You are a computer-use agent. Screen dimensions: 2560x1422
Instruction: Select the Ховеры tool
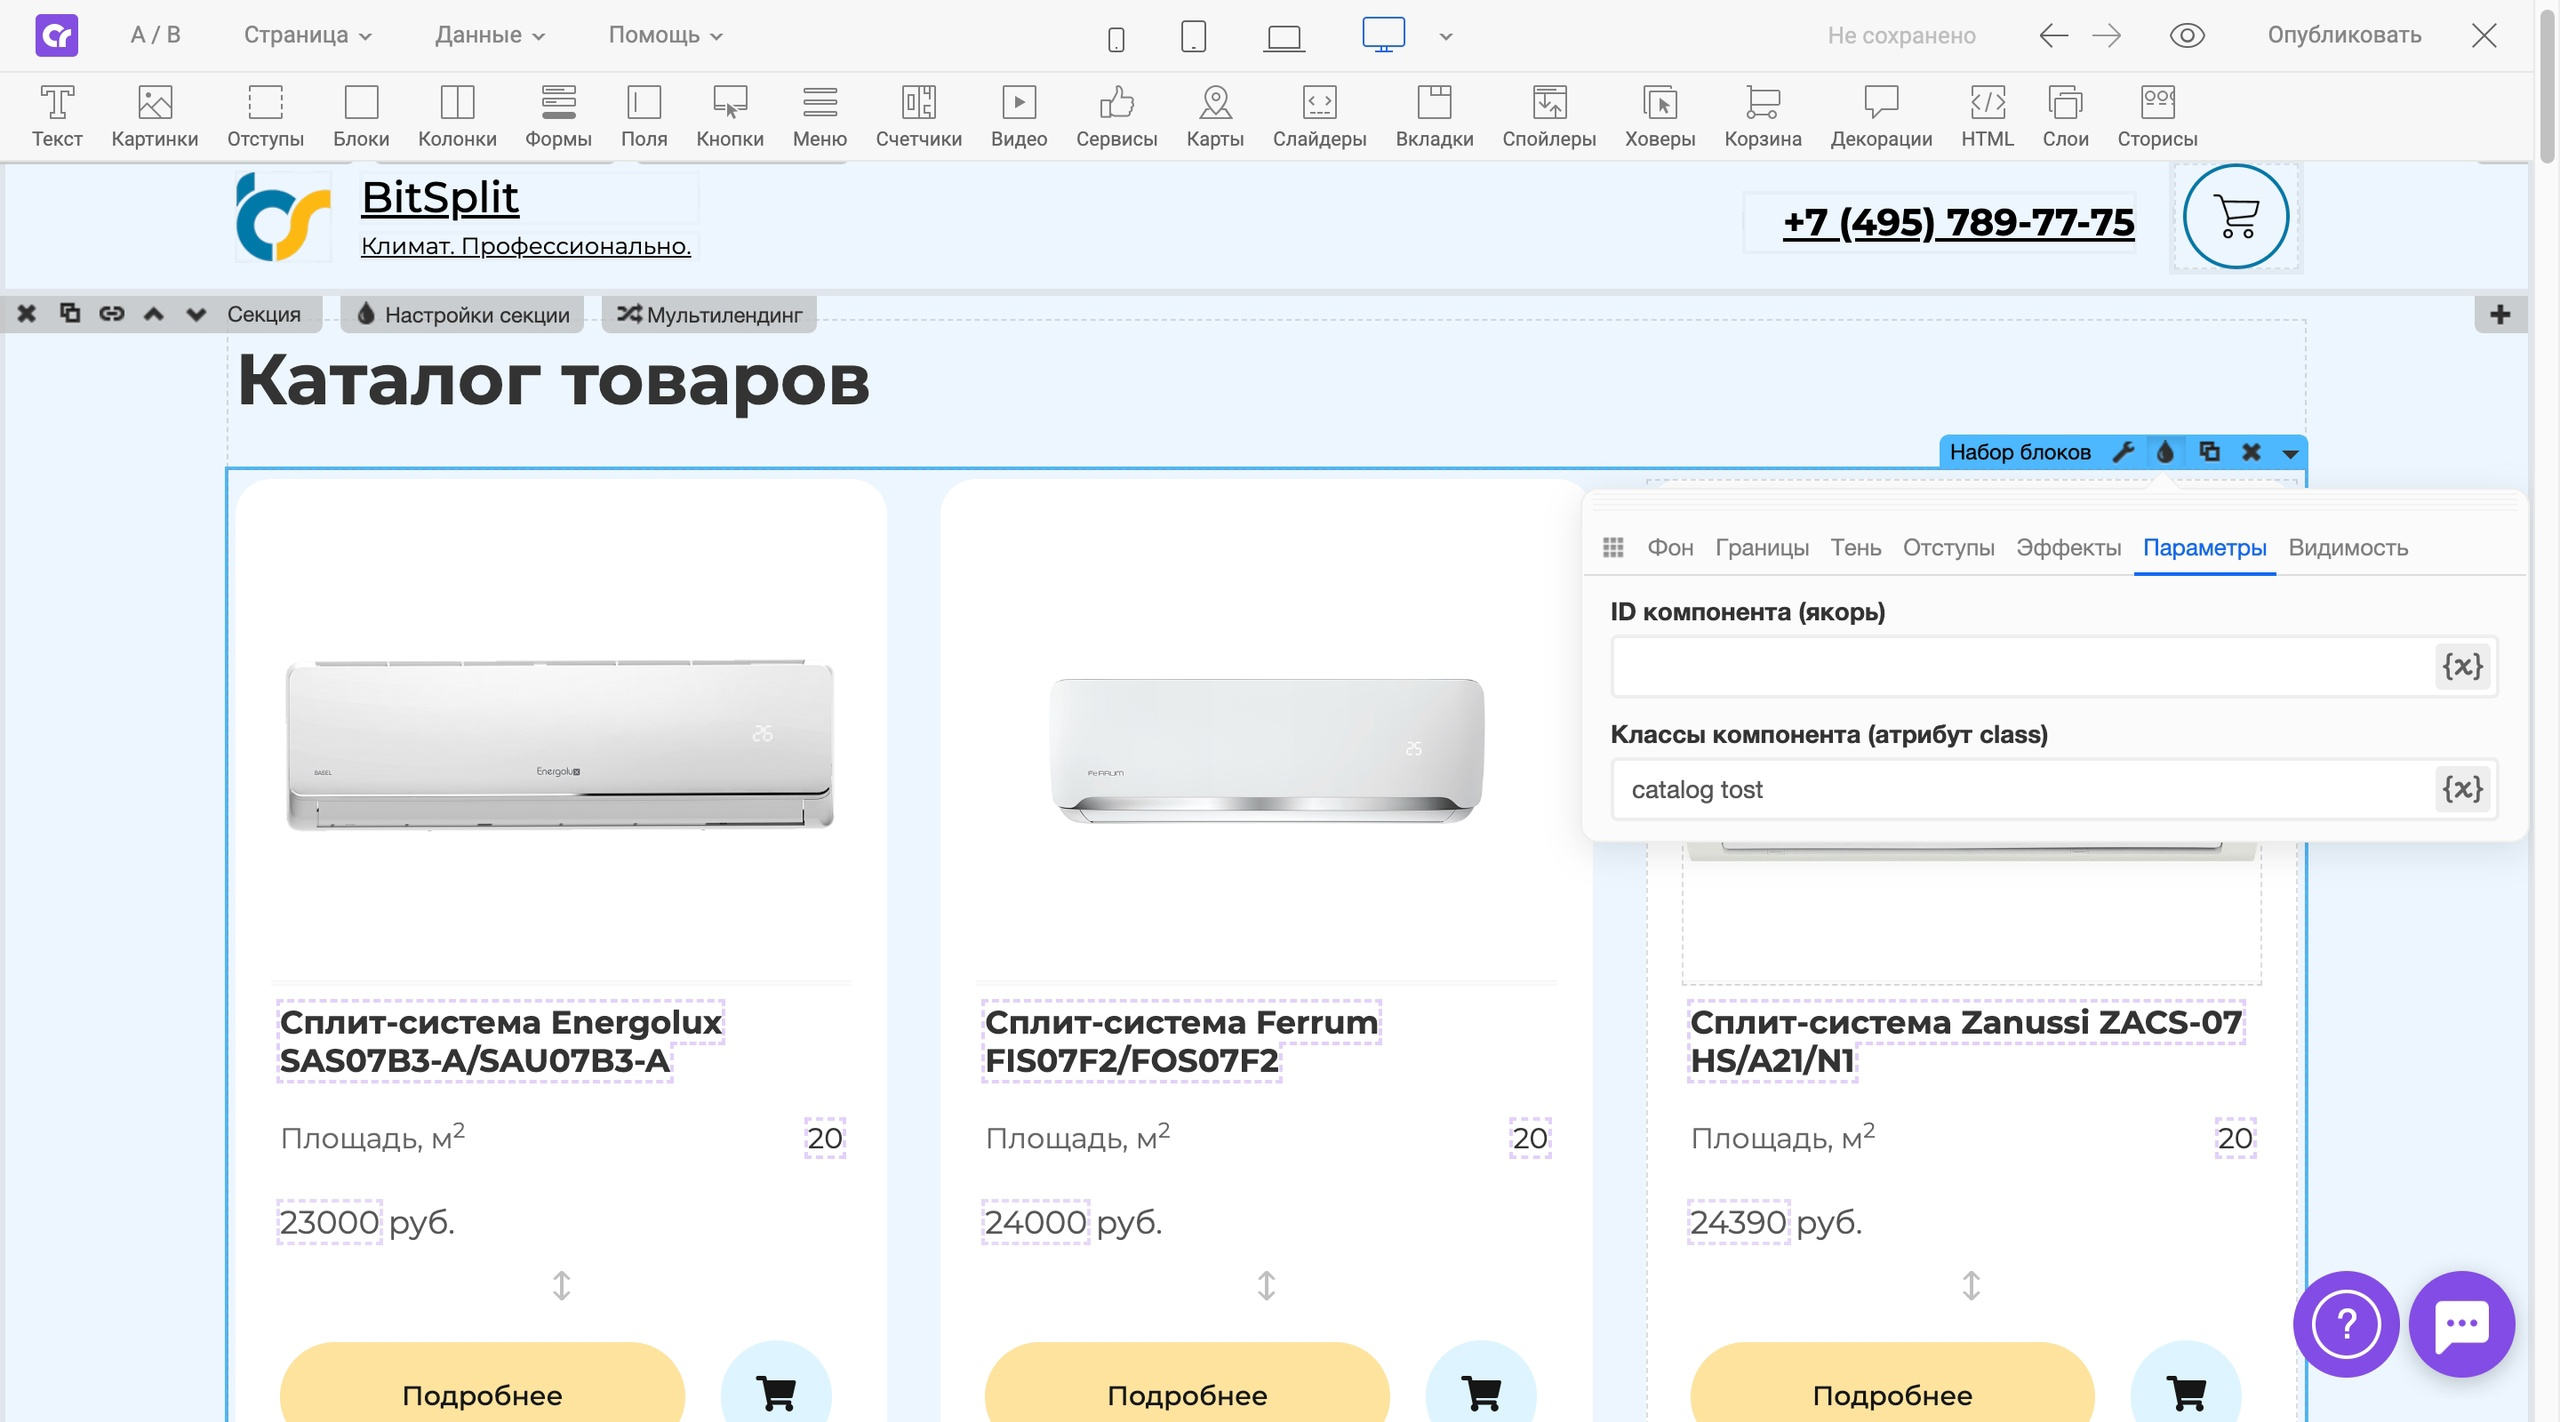click(x=1660, y=116)
